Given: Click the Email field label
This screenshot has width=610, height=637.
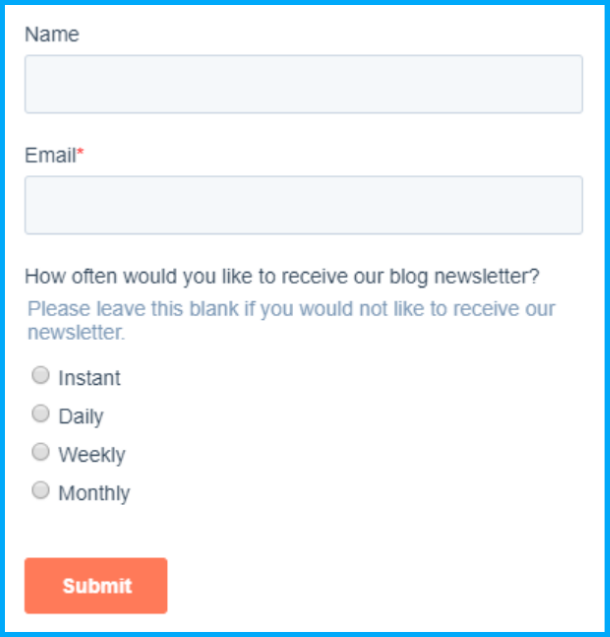Looking at the screenshot, I should (50, 156).
